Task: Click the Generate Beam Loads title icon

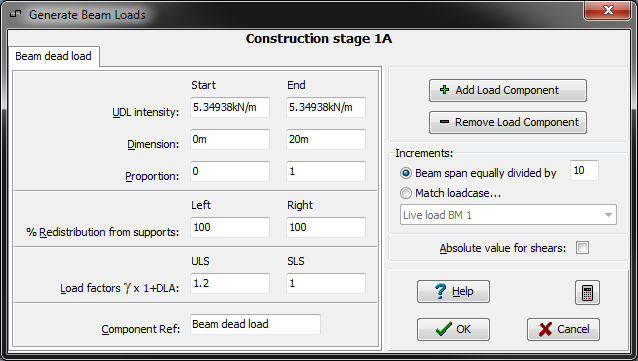Action: click(15, 14)
